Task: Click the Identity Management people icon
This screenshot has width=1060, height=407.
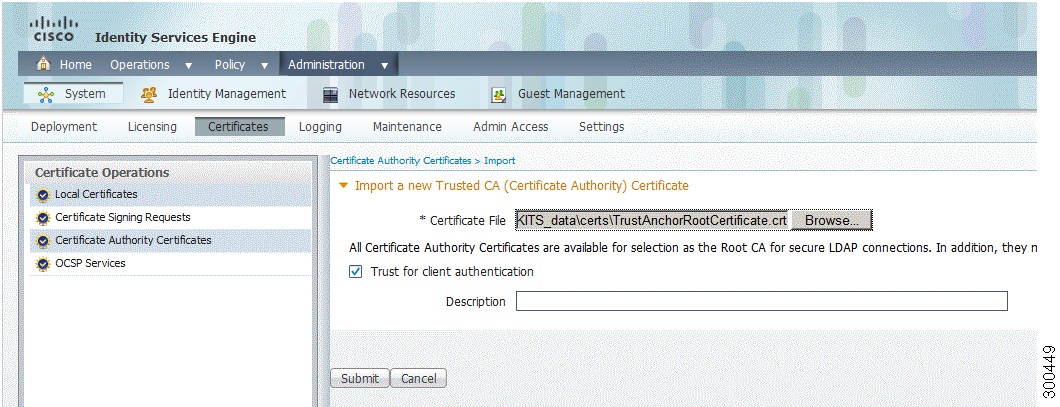Action: (149, 95)
